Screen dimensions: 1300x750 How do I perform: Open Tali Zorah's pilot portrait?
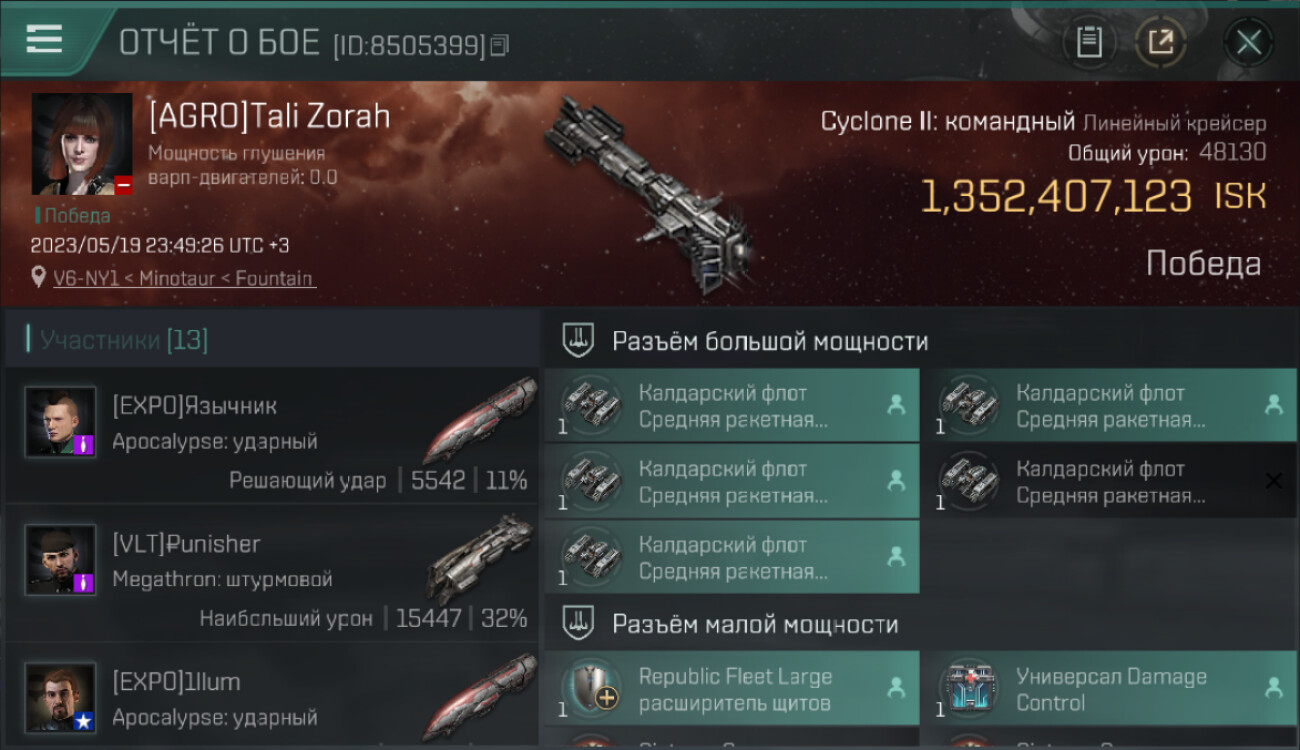tap(82, 144)
